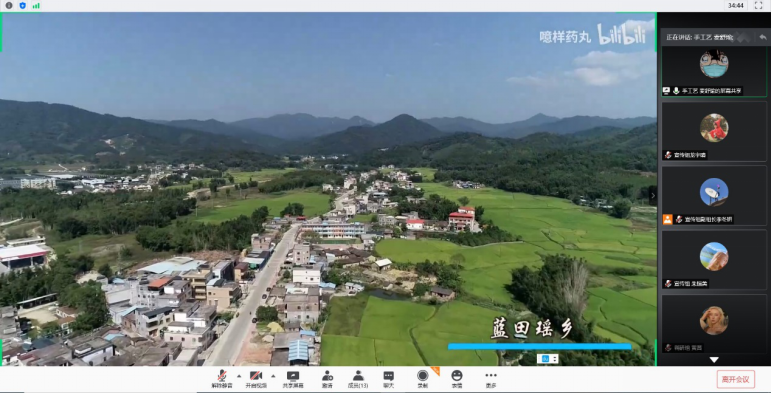
Task: Open the more options (更多) menu
Action: [x=491, y=379]
